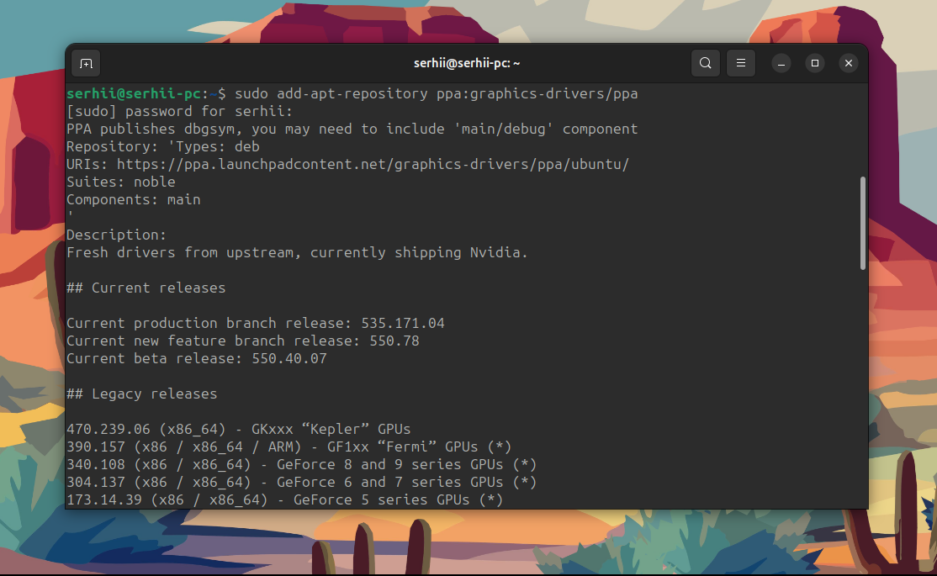937x576 pixels.
Task: Click the 340.108 GeForce 8 and 9 line
Action: pyautogui.click(x=301, y=464)
